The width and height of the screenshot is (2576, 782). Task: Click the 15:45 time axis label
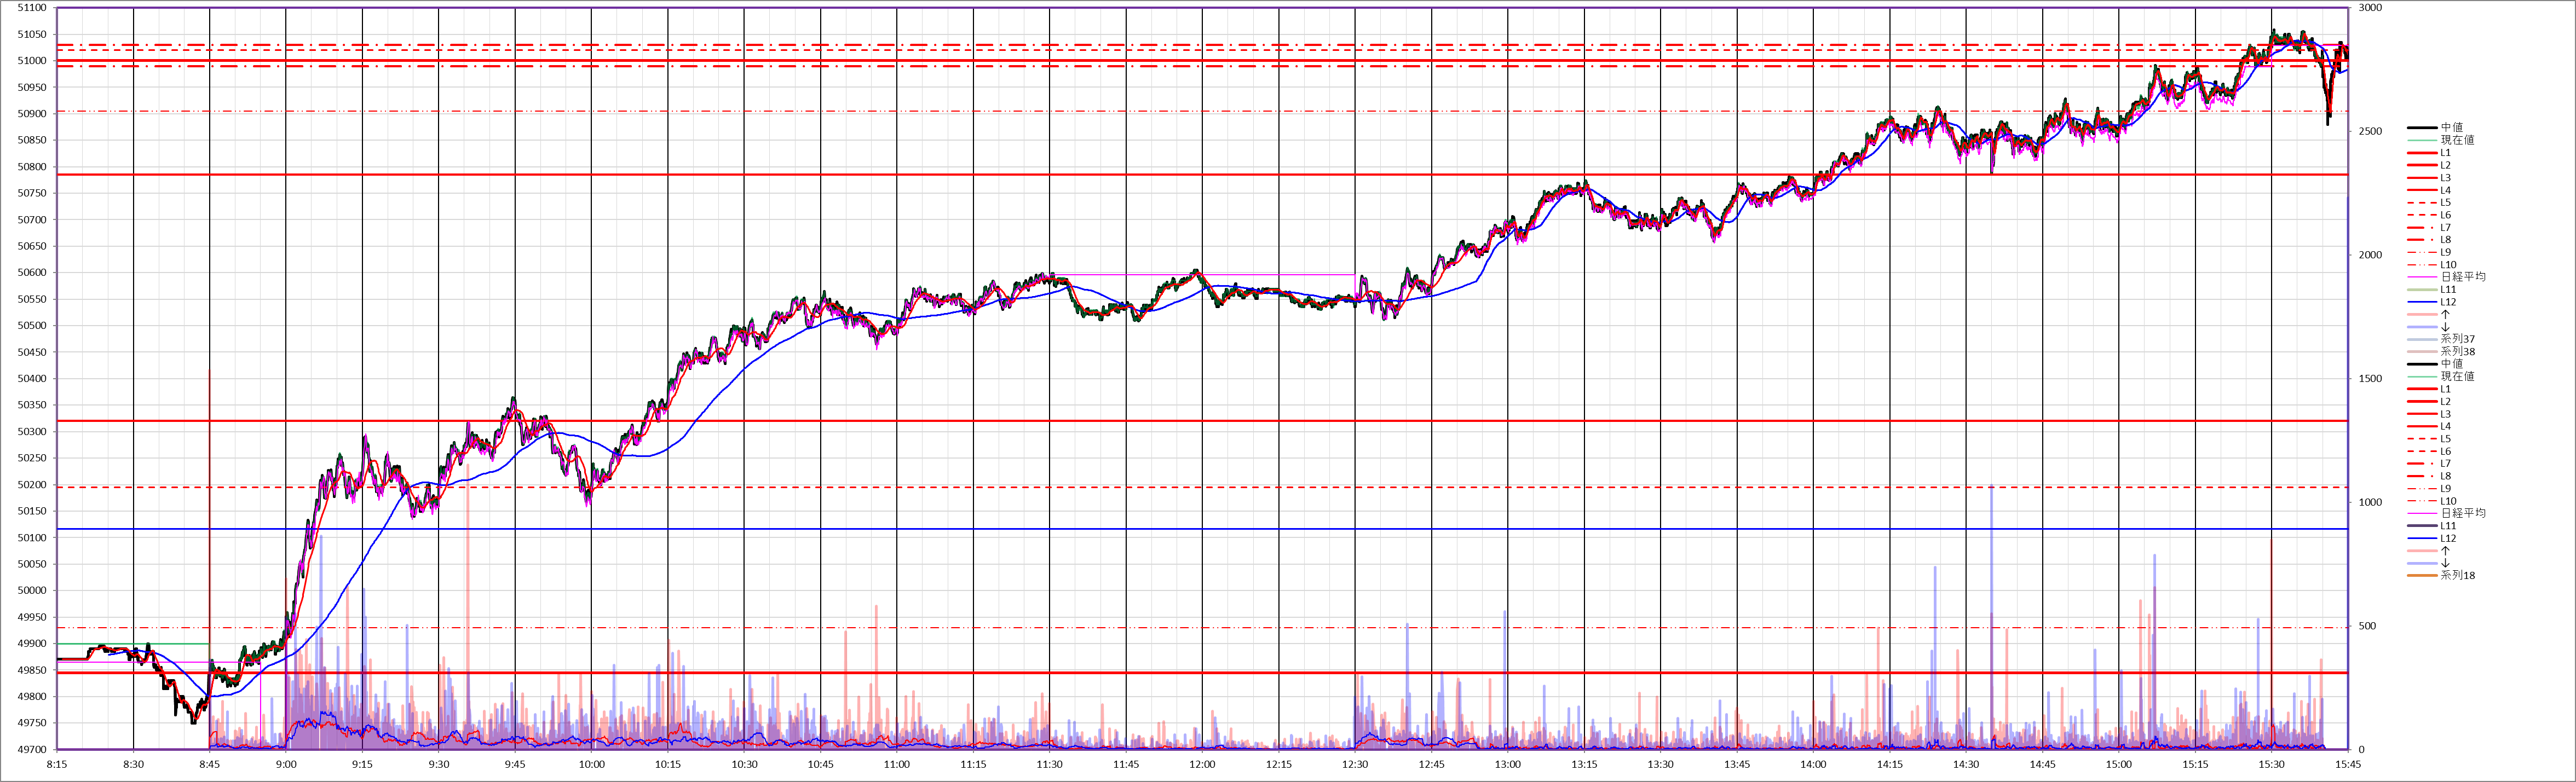pyautogui.click(x=2347, y=765)
